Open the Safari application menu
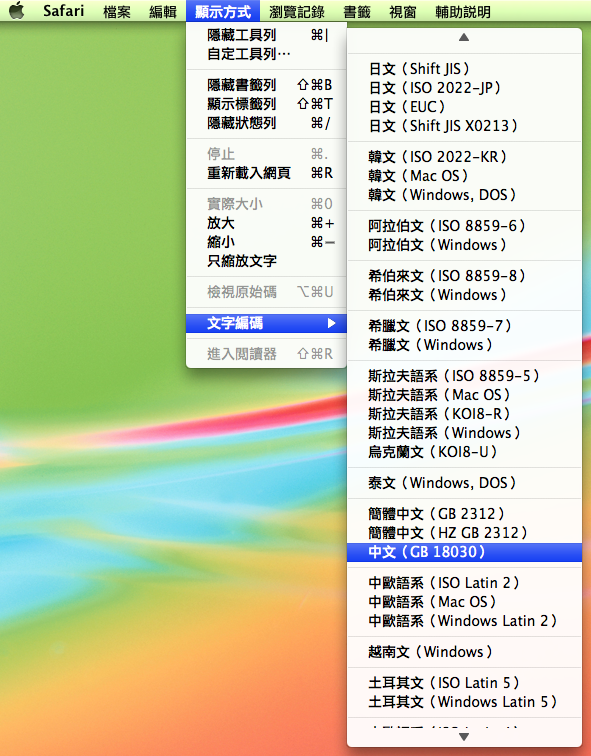591x756 pixels. 63,11
